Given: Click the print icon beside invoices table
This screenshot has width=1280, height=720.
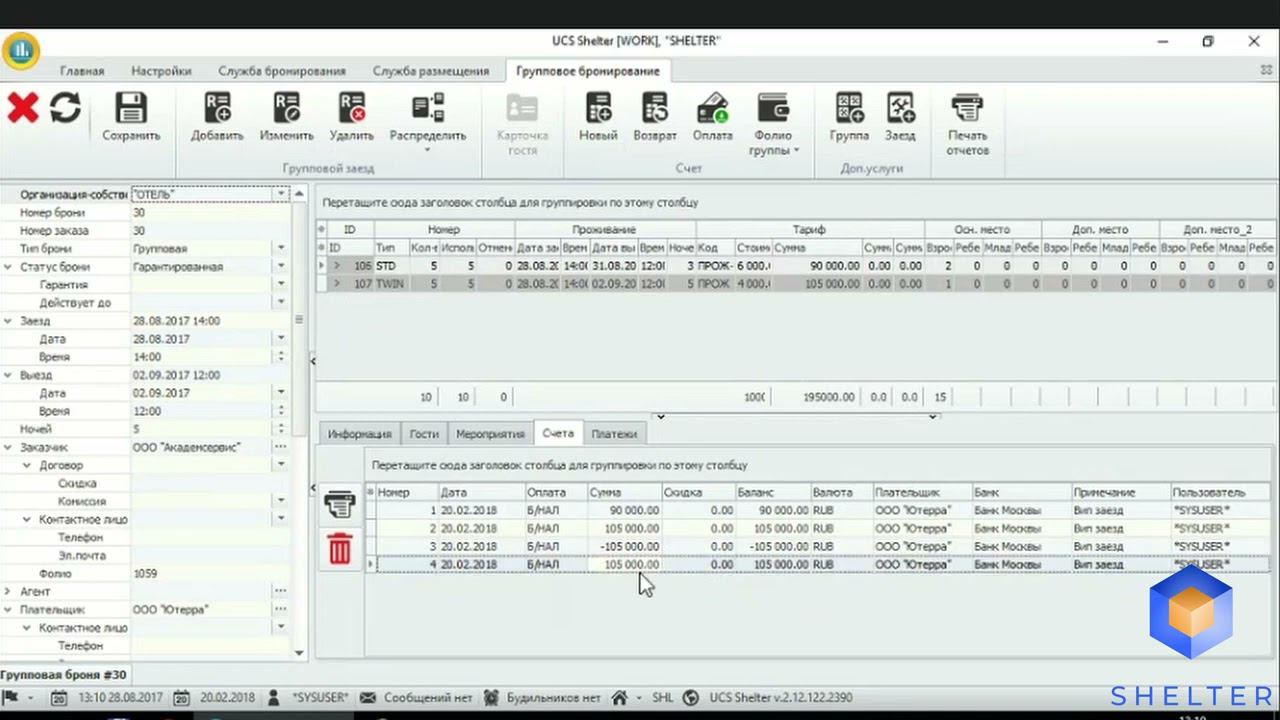Looking at the screenshot, I should click(340, 504).
